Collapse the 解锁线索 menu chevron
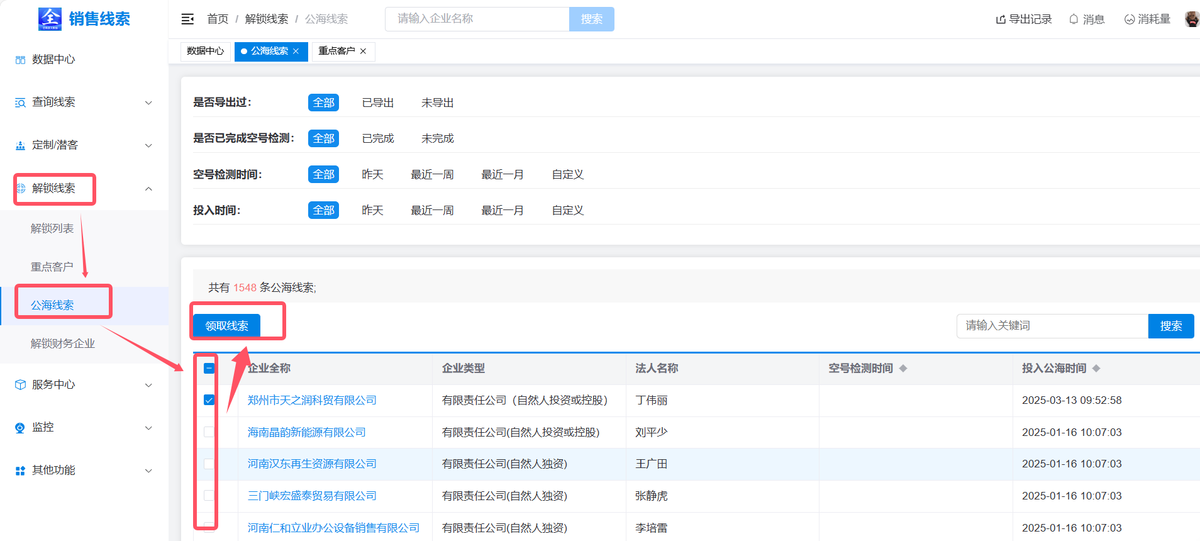 [x=148, y=188]
